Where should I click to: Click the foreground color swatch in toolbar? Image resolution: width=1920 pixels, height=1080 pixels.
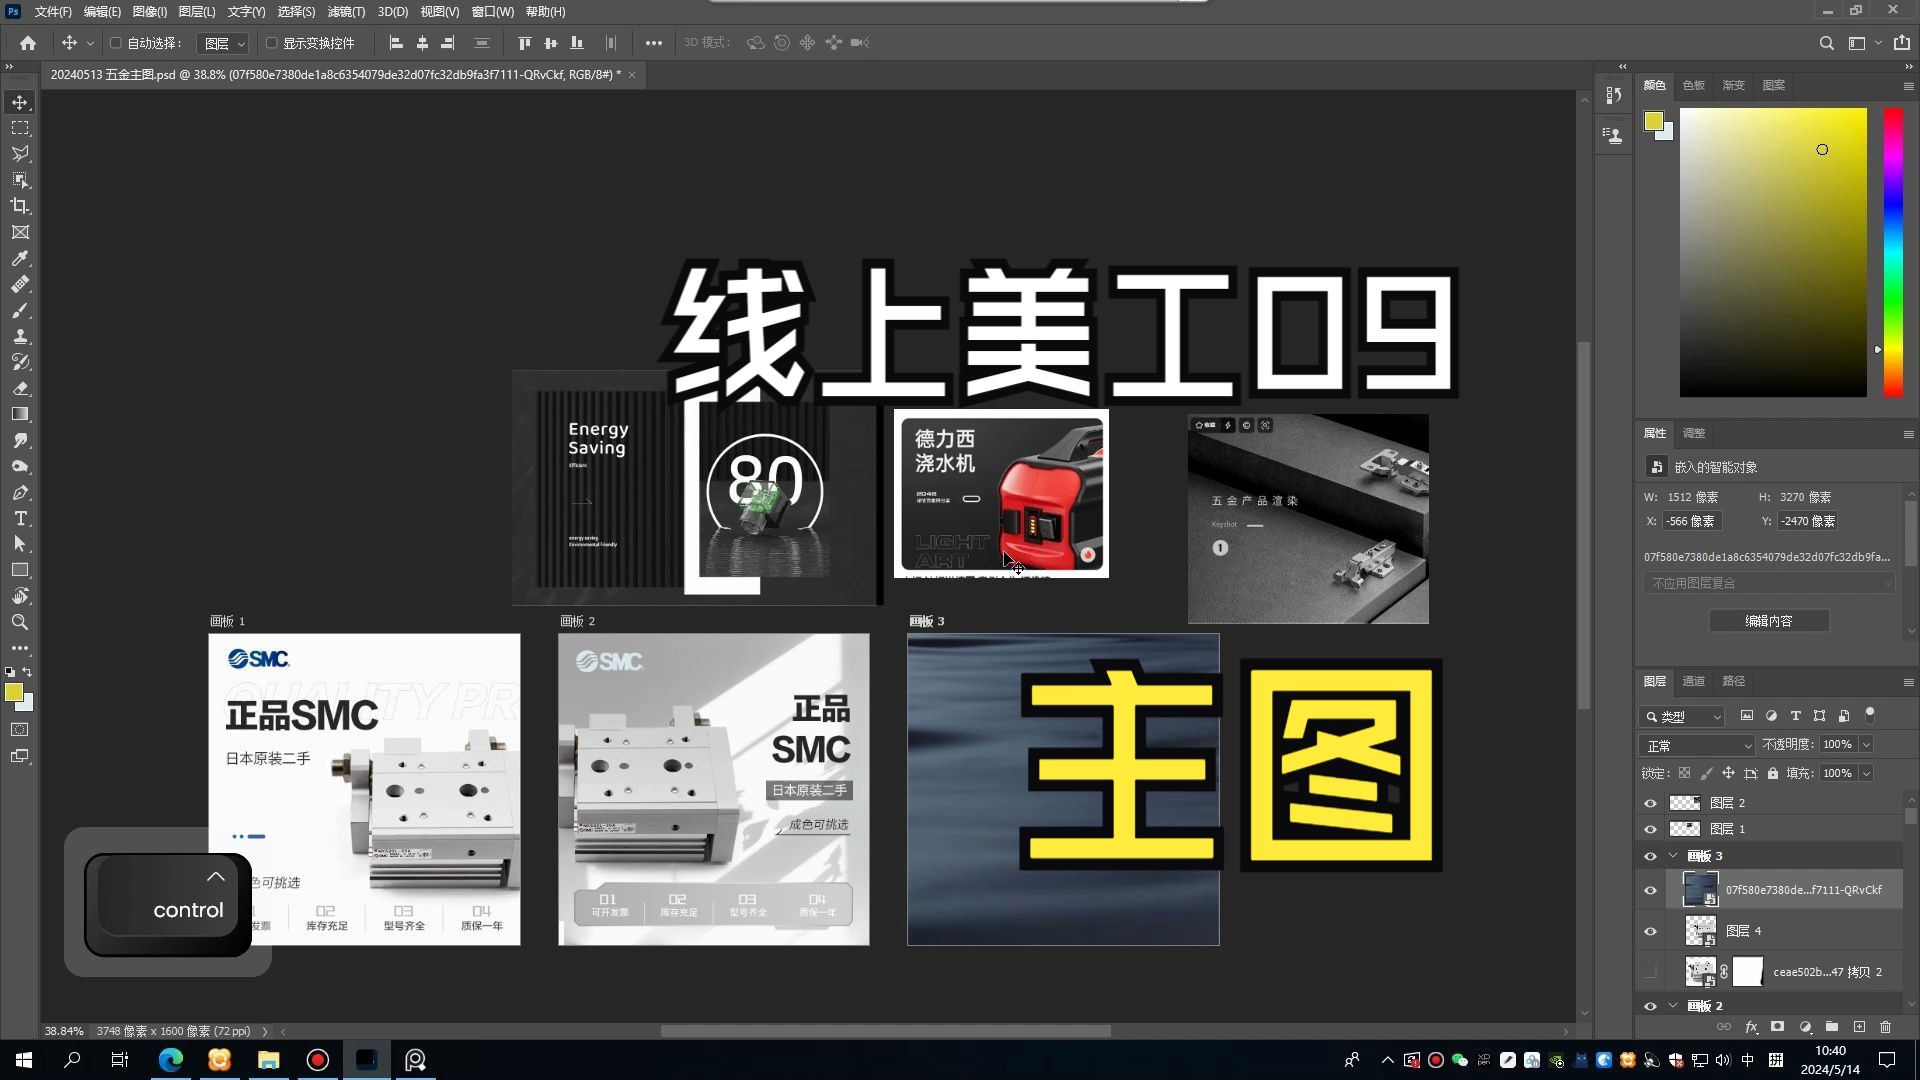(x=14, y=692)
